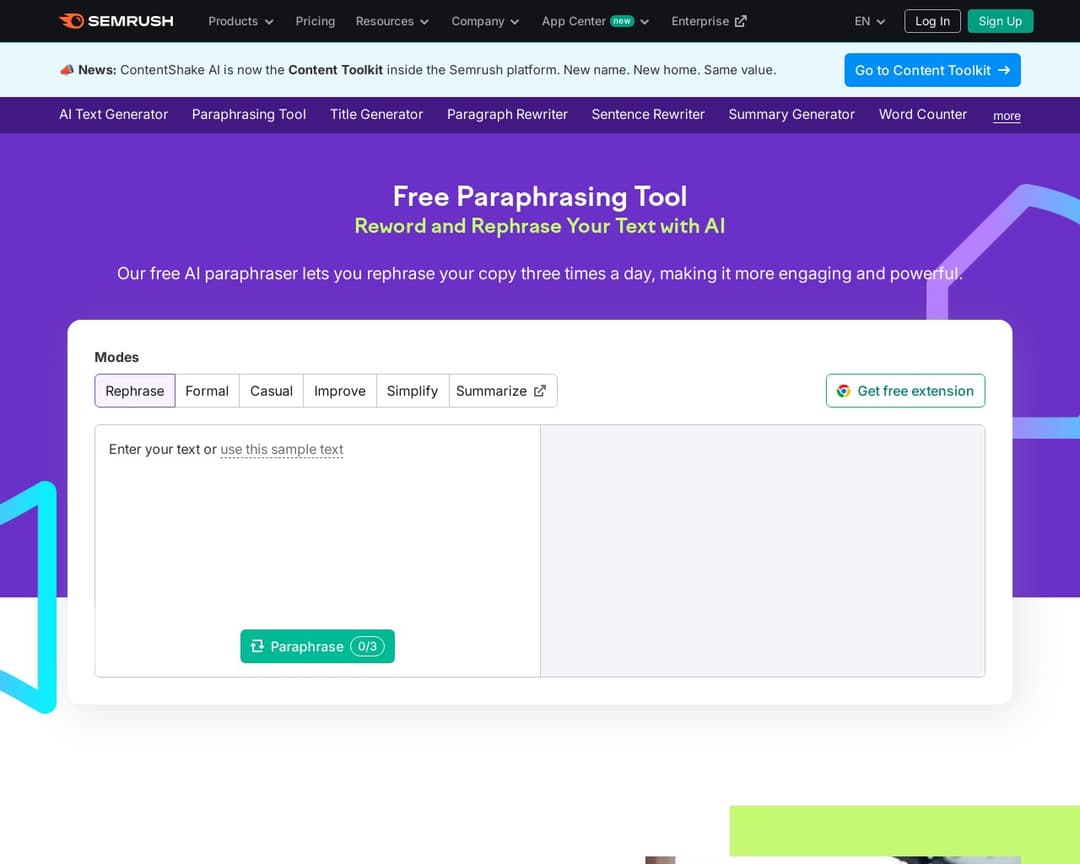Open the Title Generator tab

tap(376, 115)
